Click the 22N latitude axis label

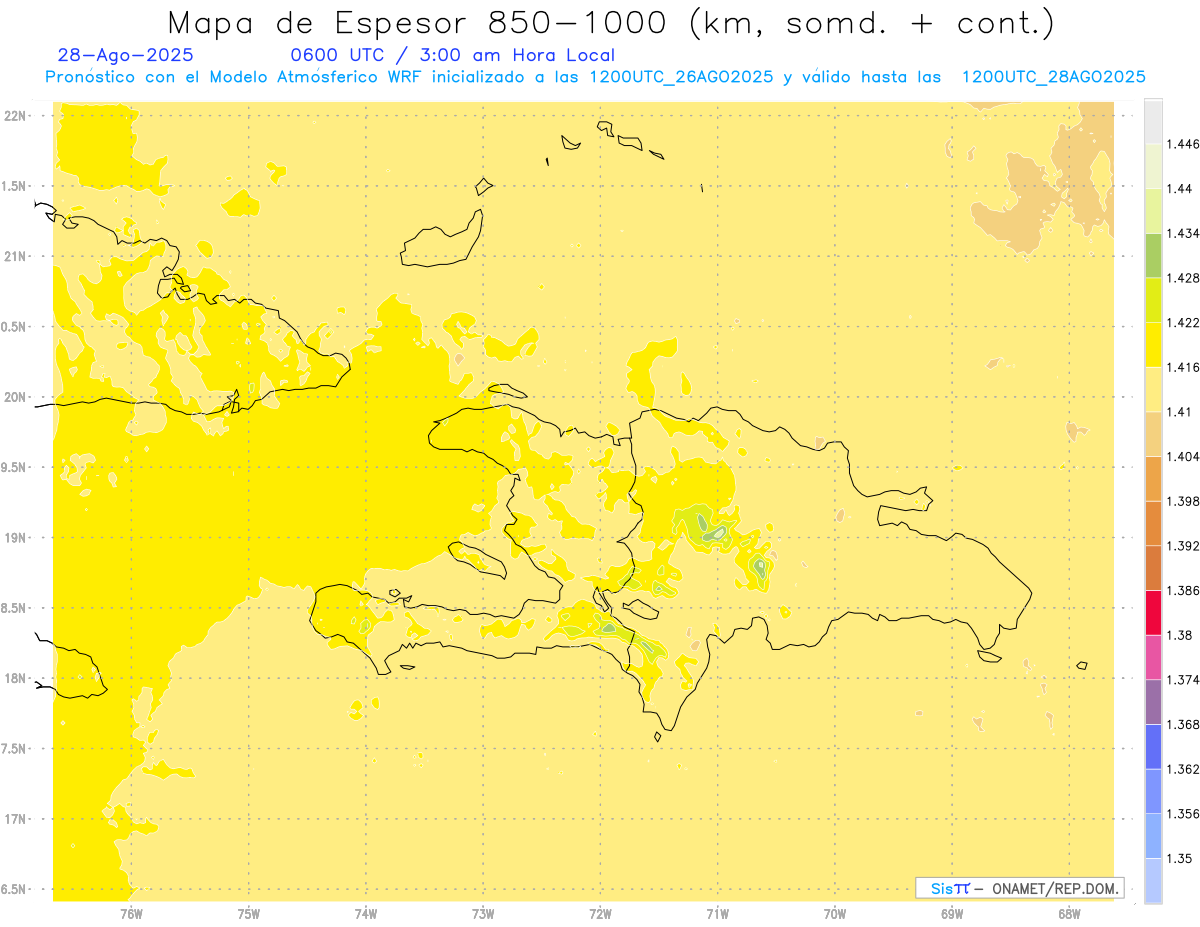[x=15, y=116]
